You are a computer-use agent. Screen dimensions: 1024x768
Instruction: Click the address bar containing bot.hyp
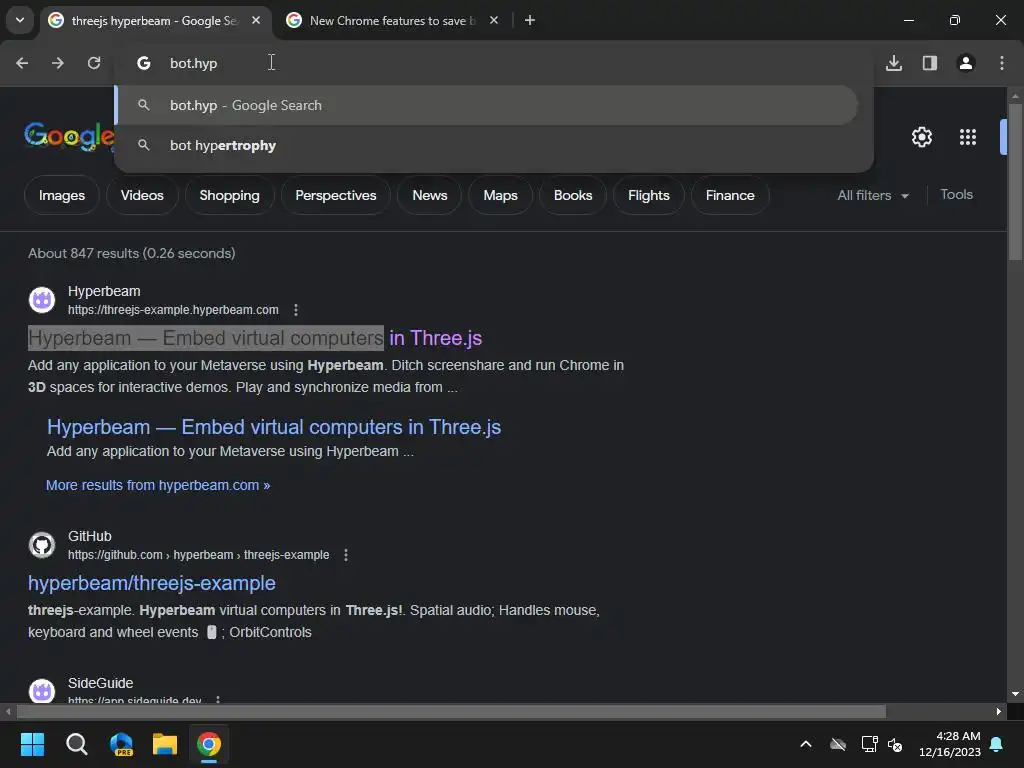pos(493,63)
